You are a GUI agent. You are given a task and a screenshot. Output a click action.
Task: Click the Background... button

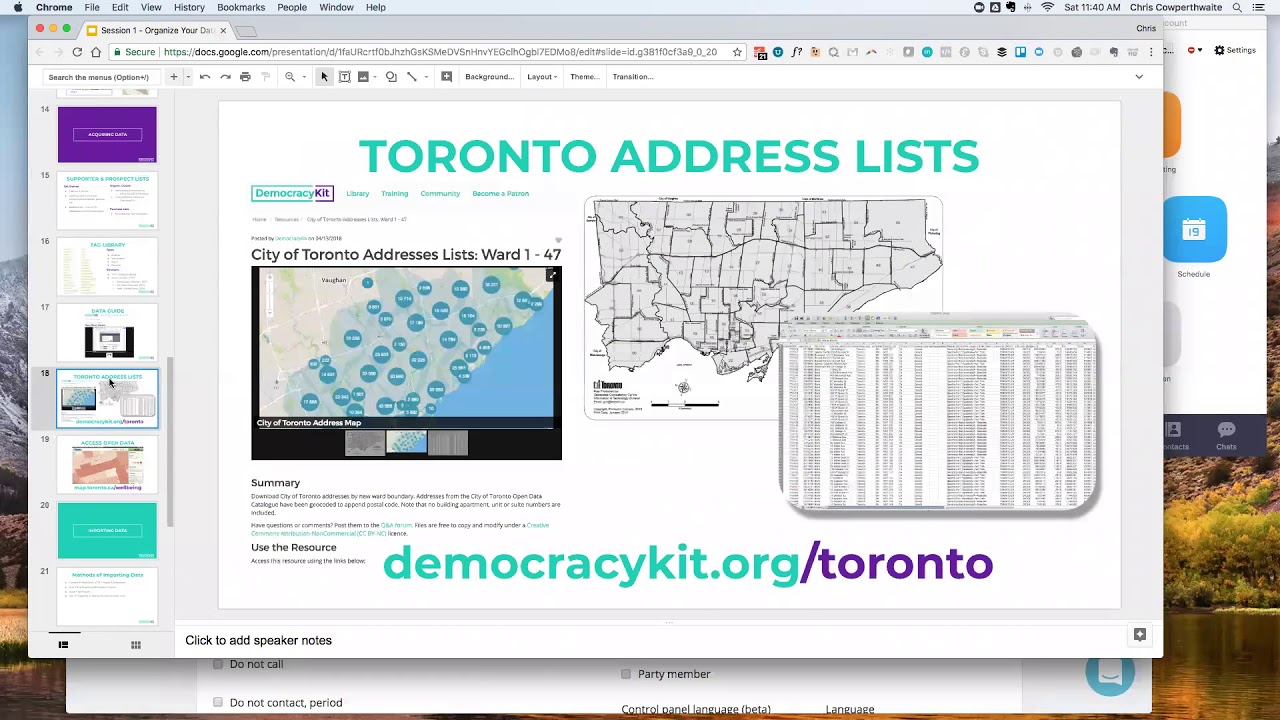(490, 77)
